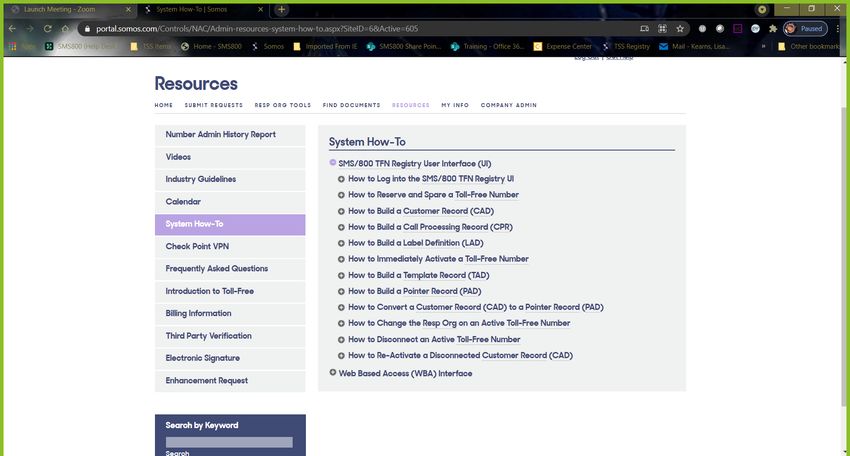Open the SMS800 Help Desk bookmark

[x=82, y=47]
